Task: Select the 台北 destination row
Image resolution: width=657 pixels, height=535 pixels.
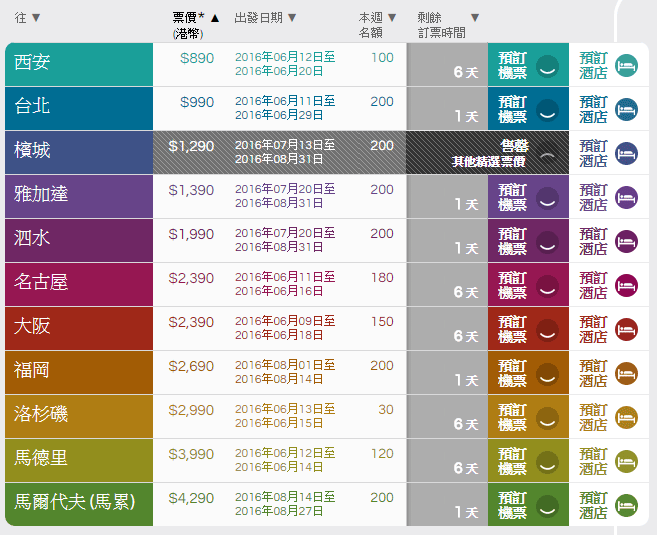Action: coord(79,108)
